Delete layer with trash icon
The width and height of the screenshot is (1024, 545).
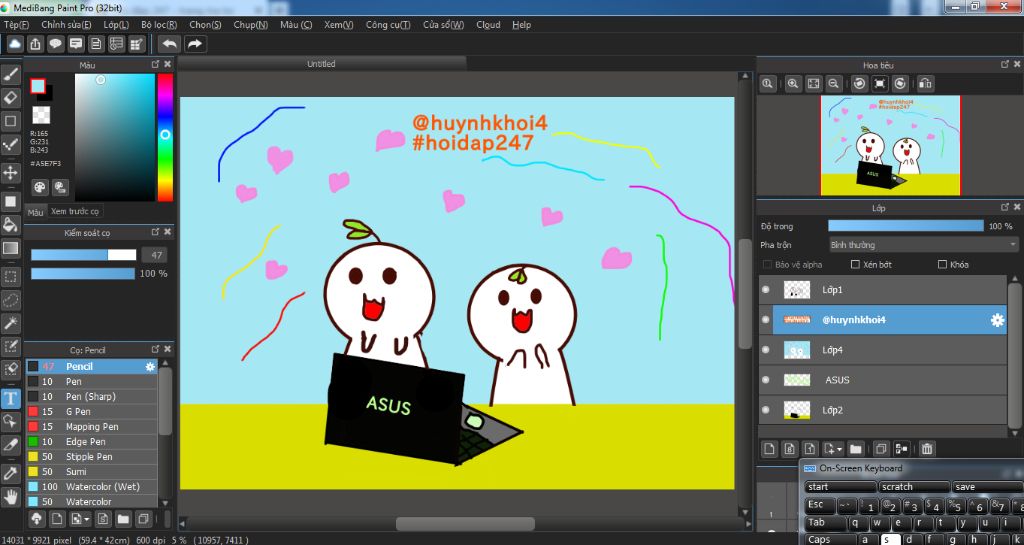(x=927, y=448)
